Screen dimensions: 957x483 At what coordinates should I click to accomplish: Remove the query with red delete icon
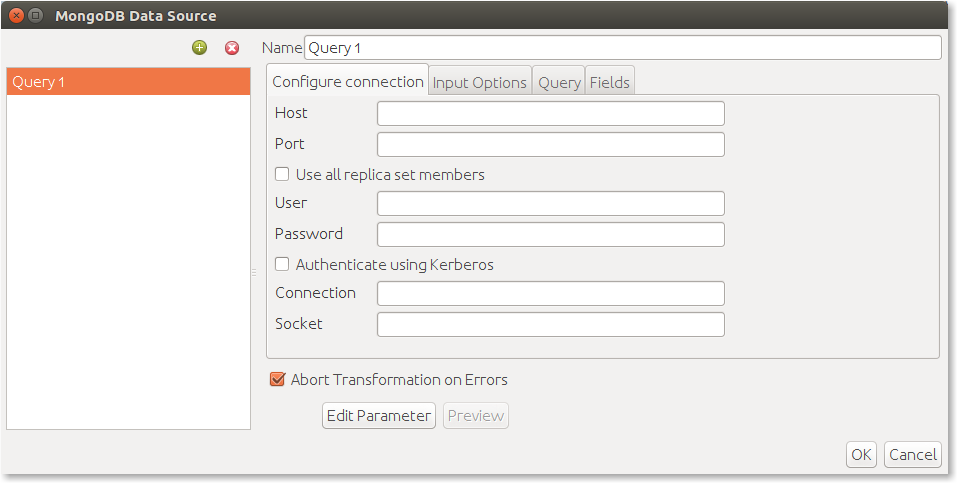pyautogui.click(x=232, y=48)
